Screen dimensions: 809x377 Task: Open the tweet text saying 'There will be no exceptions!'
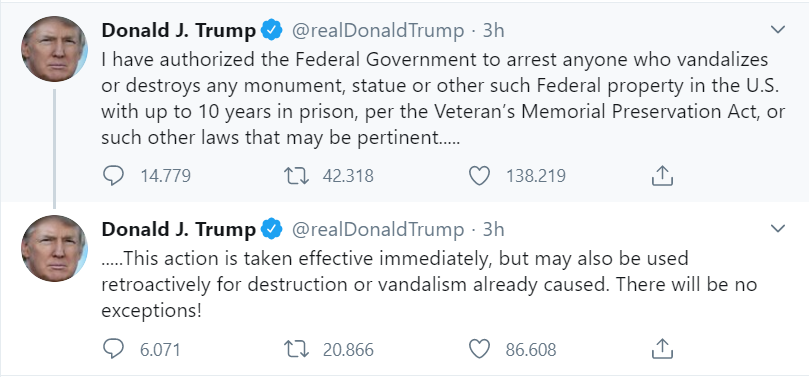(x=429, y=285)
